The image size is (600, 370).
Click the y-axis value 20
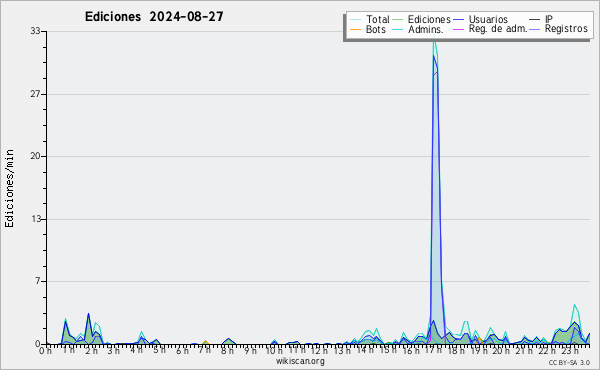(x=36, y=156)
